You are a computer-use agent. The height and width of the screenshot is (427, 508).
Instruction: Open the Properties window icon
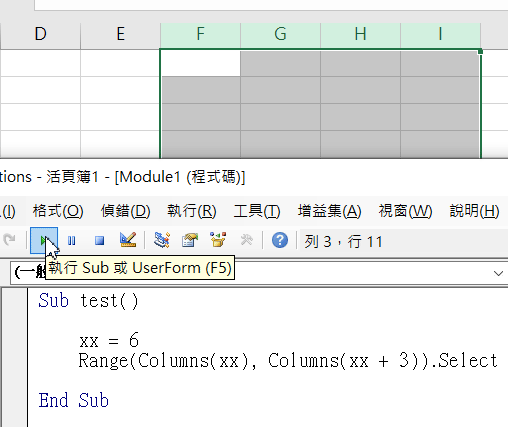(190, 240)
